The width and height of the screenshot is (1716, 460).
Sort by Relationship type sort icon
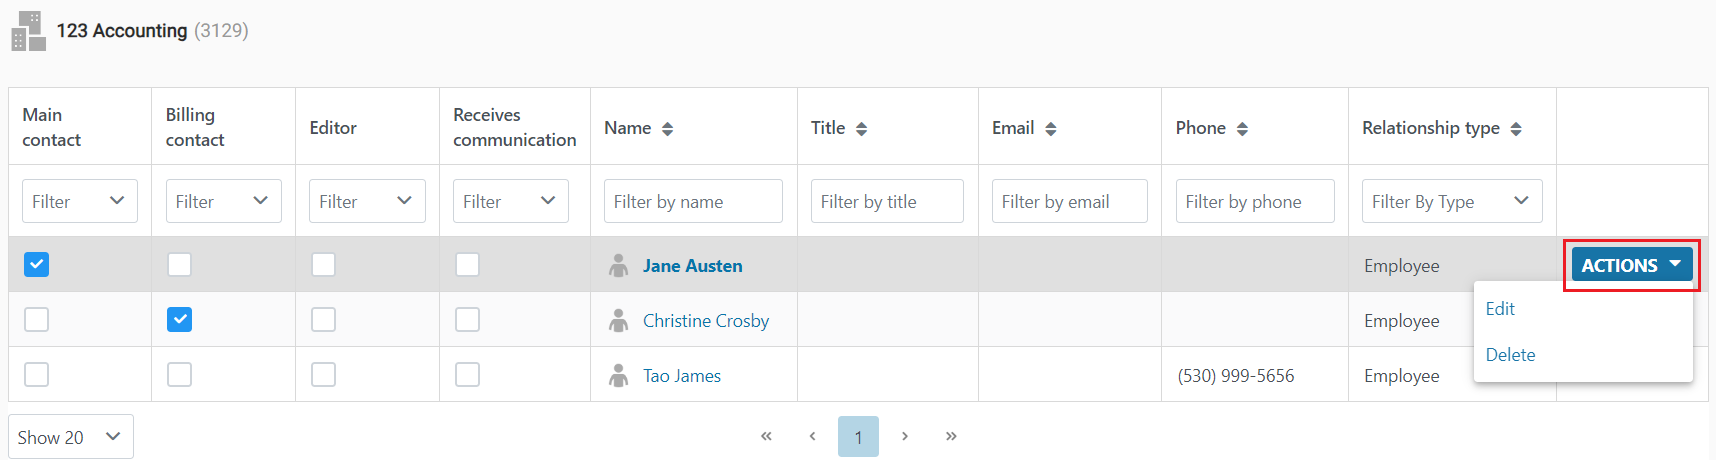pos(1516,128)
